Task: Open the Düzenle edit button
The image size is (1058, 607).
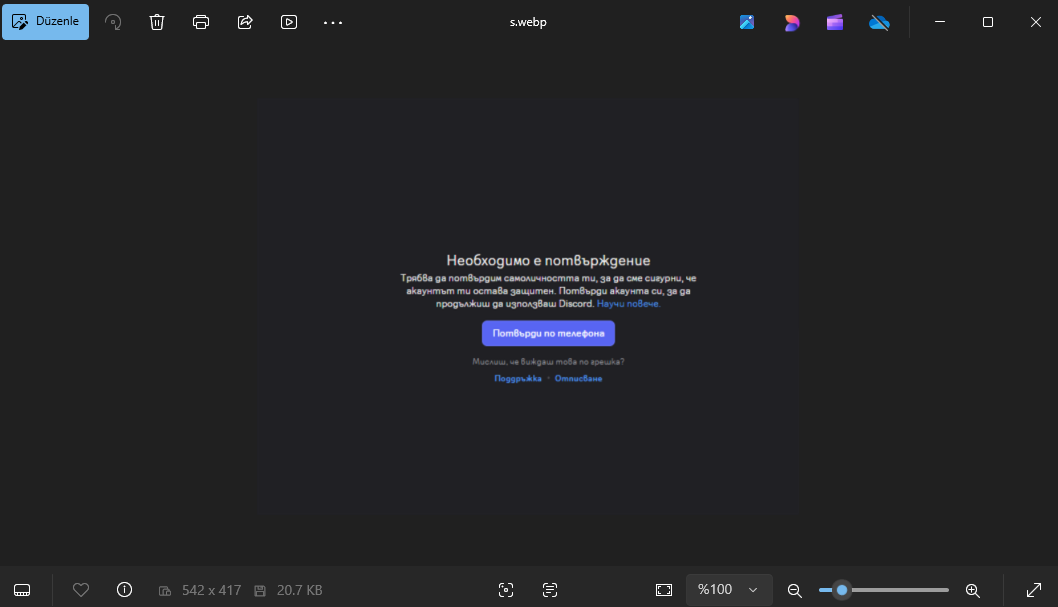Action: pos(45,22)
